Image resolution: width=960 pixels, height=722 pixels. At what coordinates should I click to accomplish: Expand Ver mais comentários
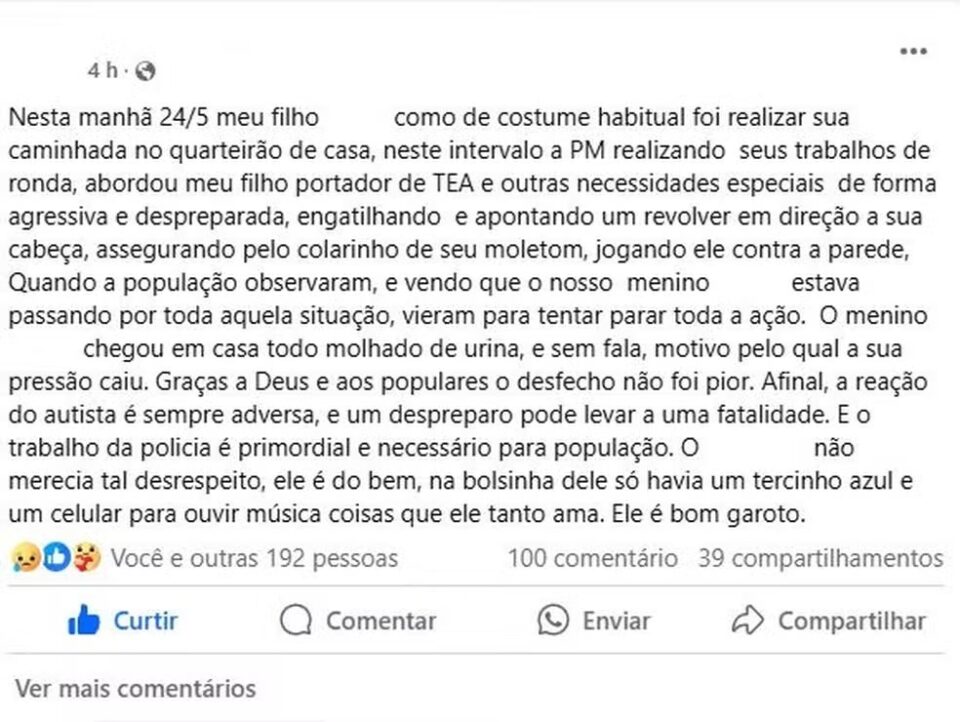(x=135, y=689)
